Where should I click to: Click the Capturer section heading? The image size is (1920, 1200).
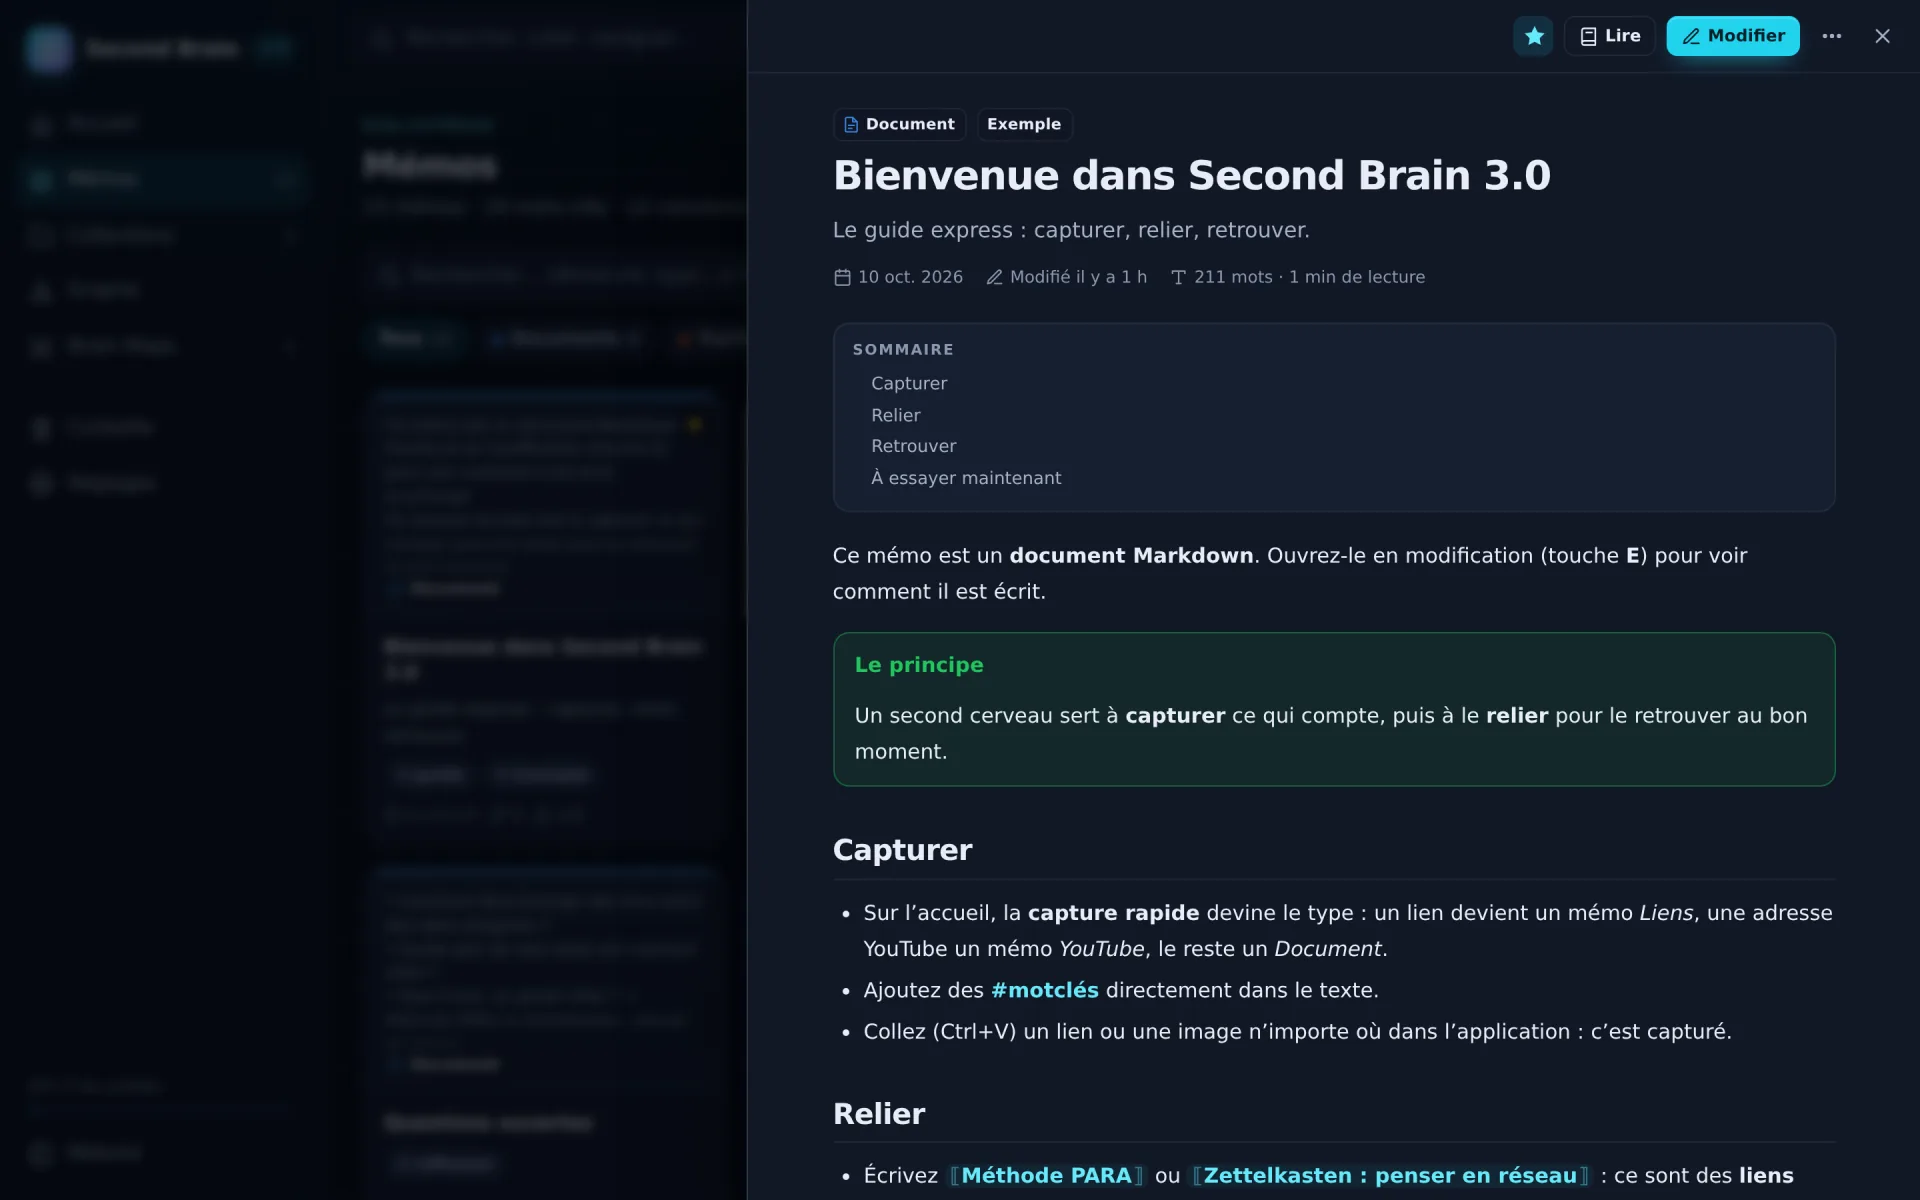click(902, 850)
